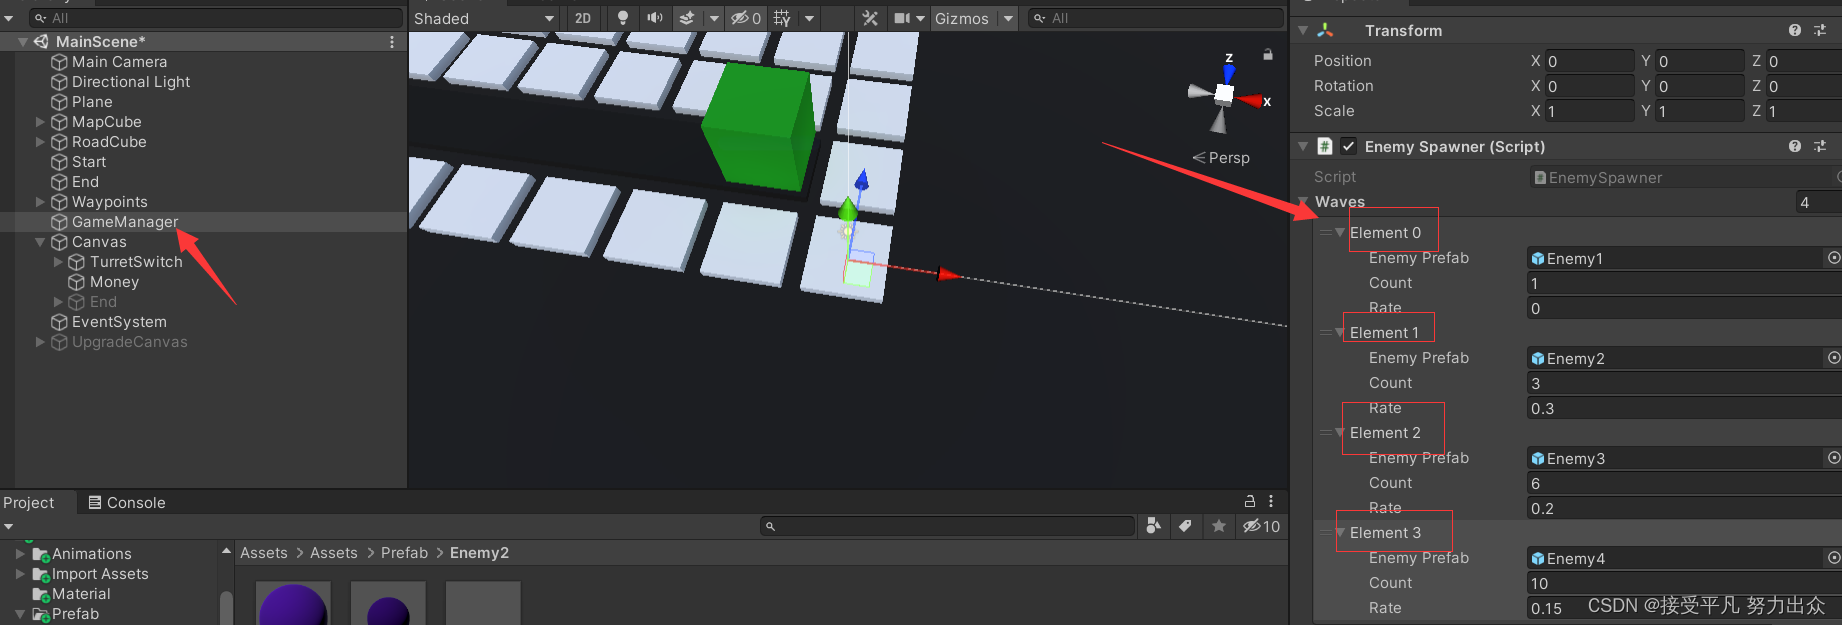Toggle 2D scene view mode
Screen dimensions: 1842x625
[583, 18]
